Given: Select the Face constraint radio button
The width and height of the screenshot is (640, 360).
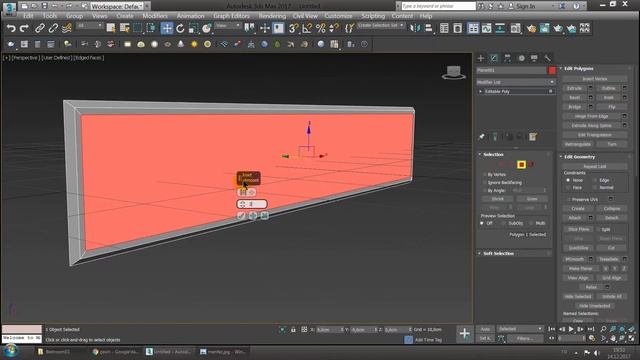Looking at the screenshot, I should pos(568,187).
